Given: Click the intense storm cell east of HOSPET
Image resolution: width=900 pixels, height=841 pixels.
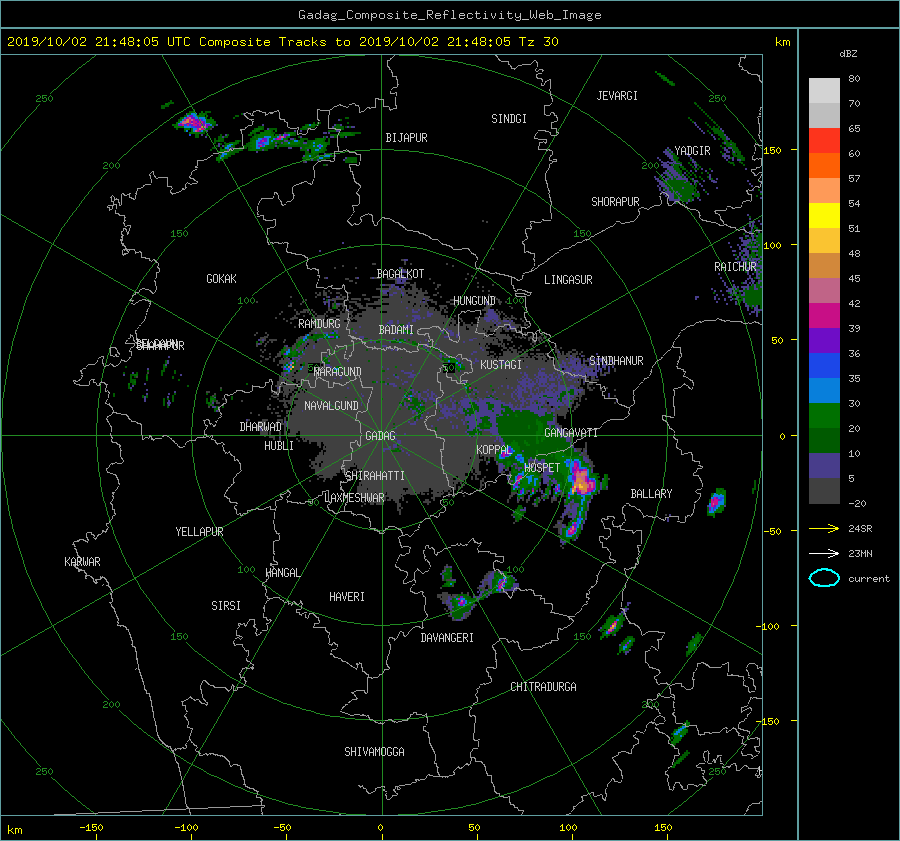Looking at the screenshot, I should (x=582, y=480).
